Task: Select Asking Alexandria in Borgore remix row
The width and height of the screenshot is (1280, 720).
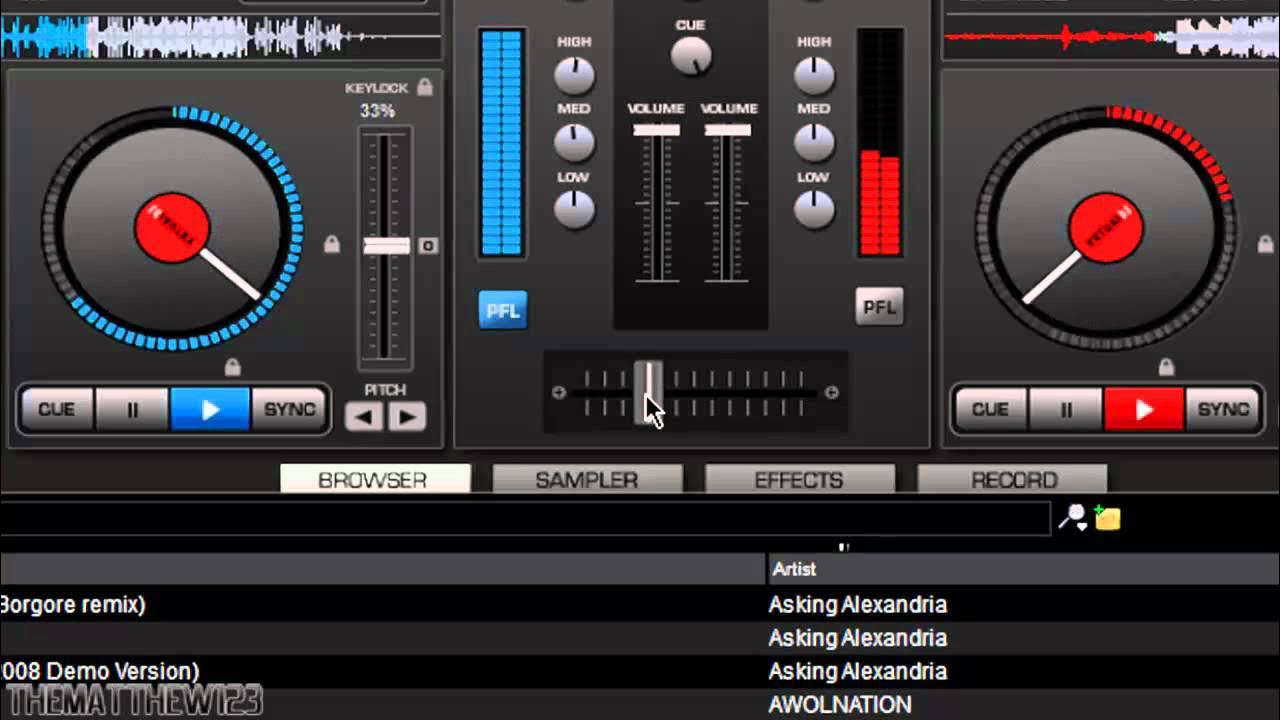Action: [857, 604]
